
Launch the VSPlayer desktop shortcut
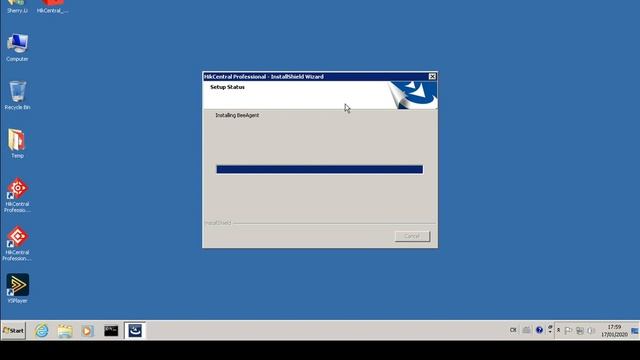17,289
